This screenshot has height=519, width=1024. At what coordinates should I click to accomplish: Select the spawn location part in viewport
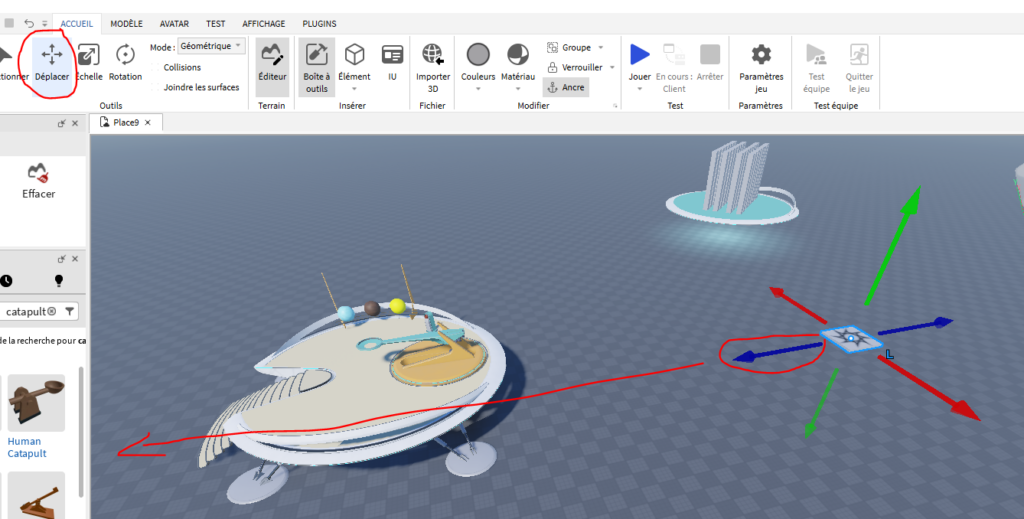(851, 338)
